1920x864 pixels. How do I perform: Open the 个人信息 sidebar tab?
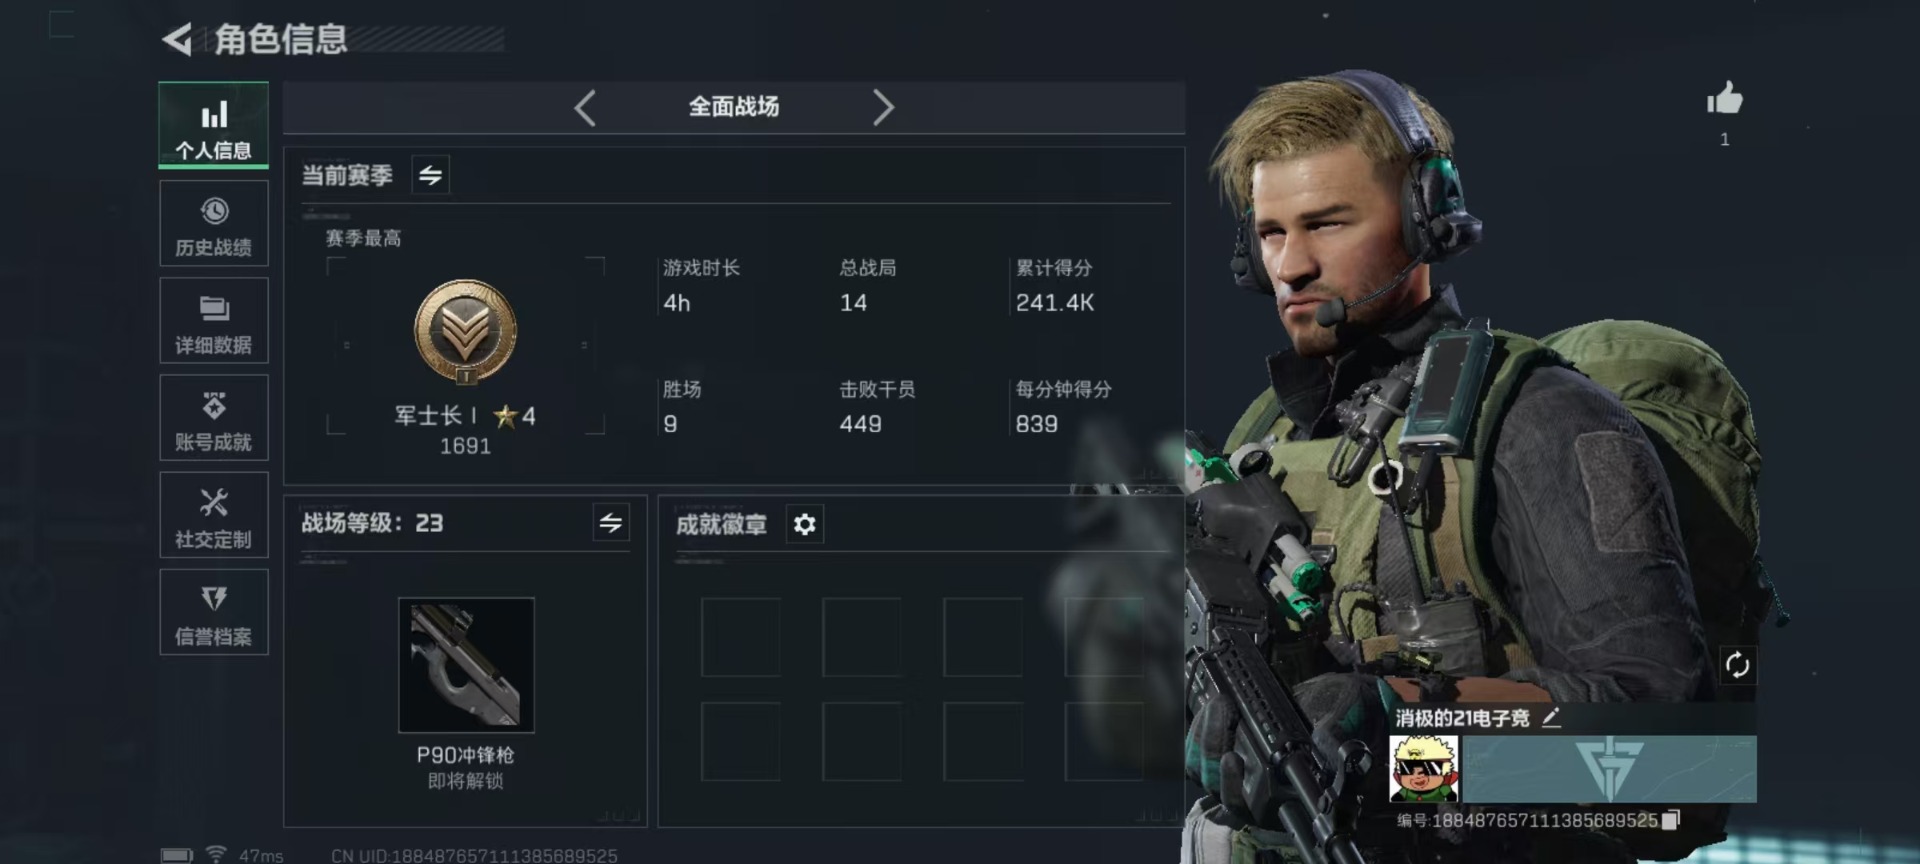tap(213, 125)
